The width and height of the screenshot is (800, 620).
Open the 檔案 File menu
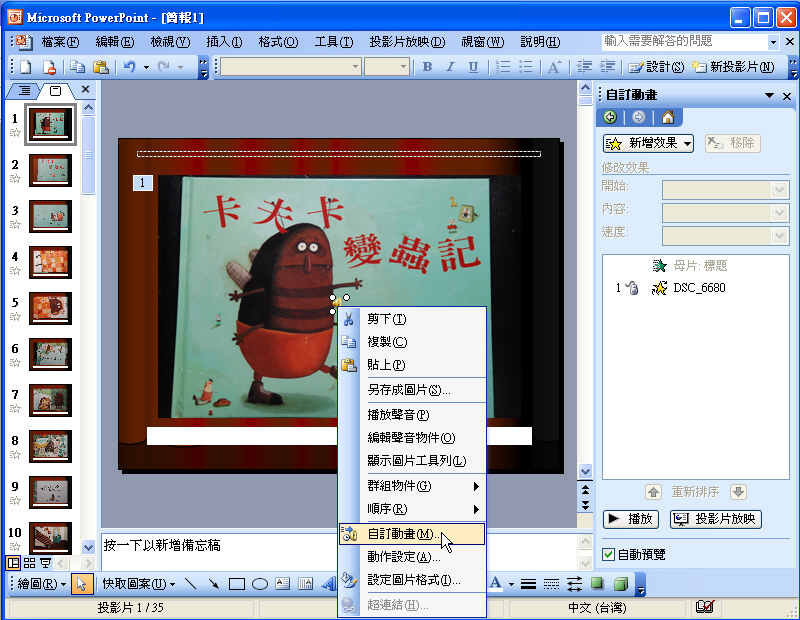(60, 42)
